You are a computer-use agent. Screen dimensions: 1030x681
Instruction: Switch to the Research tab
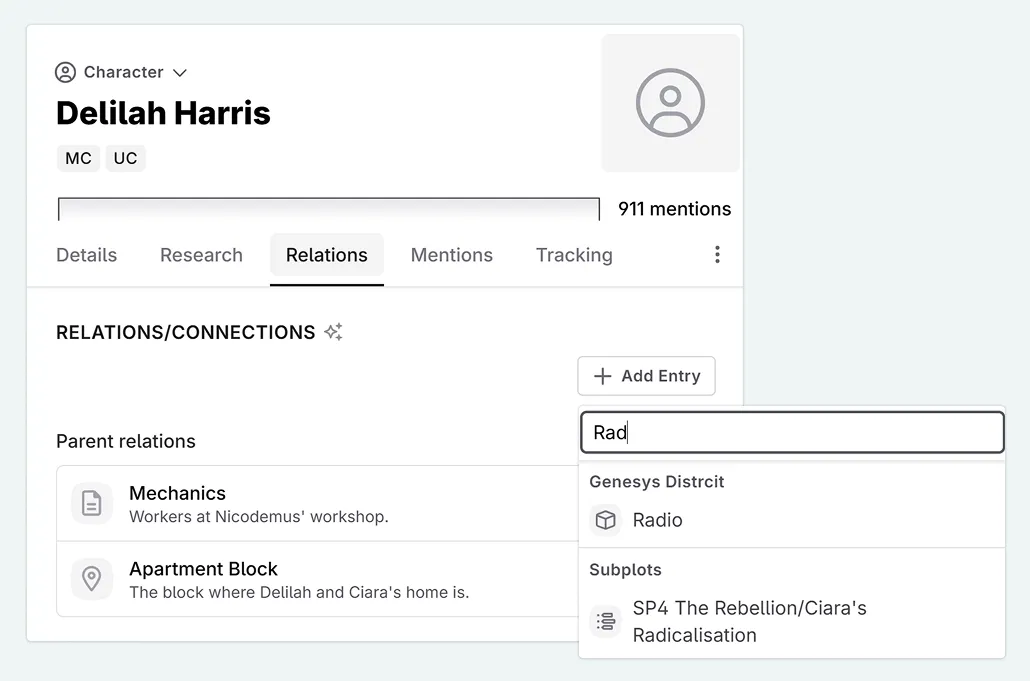point(201,255)
